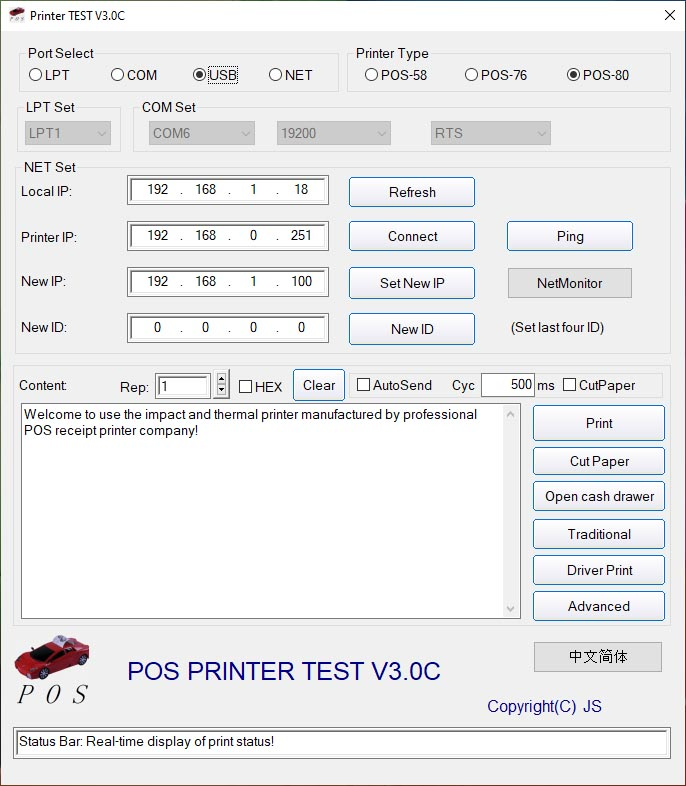Click the POS PRINTER TEST V3.0C title
This screenshot has width=686, height=786.
[284, 671]
